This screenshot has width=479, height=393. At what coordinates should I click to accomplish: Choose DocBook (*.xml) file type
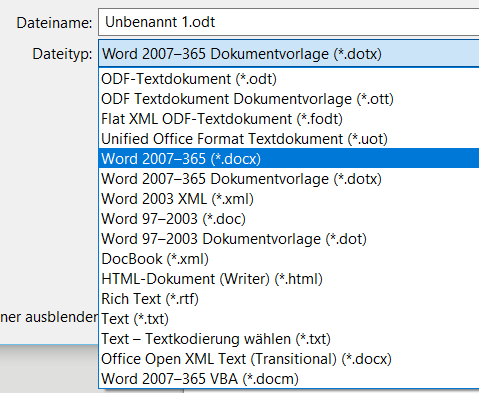(289, 259)
